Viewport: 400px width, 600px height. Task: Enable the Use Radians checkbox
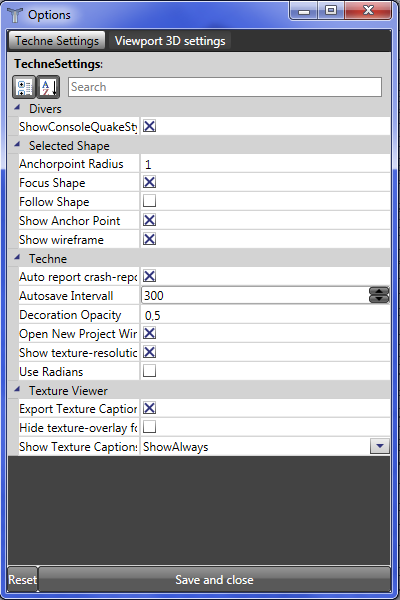point(149,370)
